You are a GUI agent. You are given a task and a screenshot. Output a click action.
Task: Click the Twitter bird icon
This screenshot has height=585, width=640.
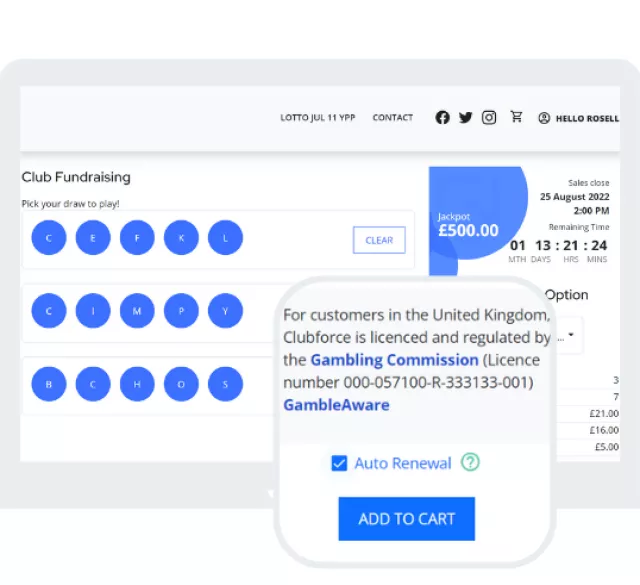(x=465, y=118)
